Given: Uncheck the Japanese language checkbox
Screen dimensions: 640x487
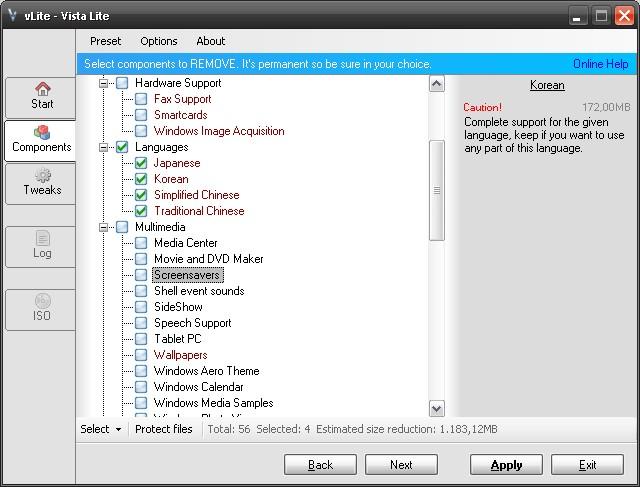Looking at the screenshot, I should 141,163.
